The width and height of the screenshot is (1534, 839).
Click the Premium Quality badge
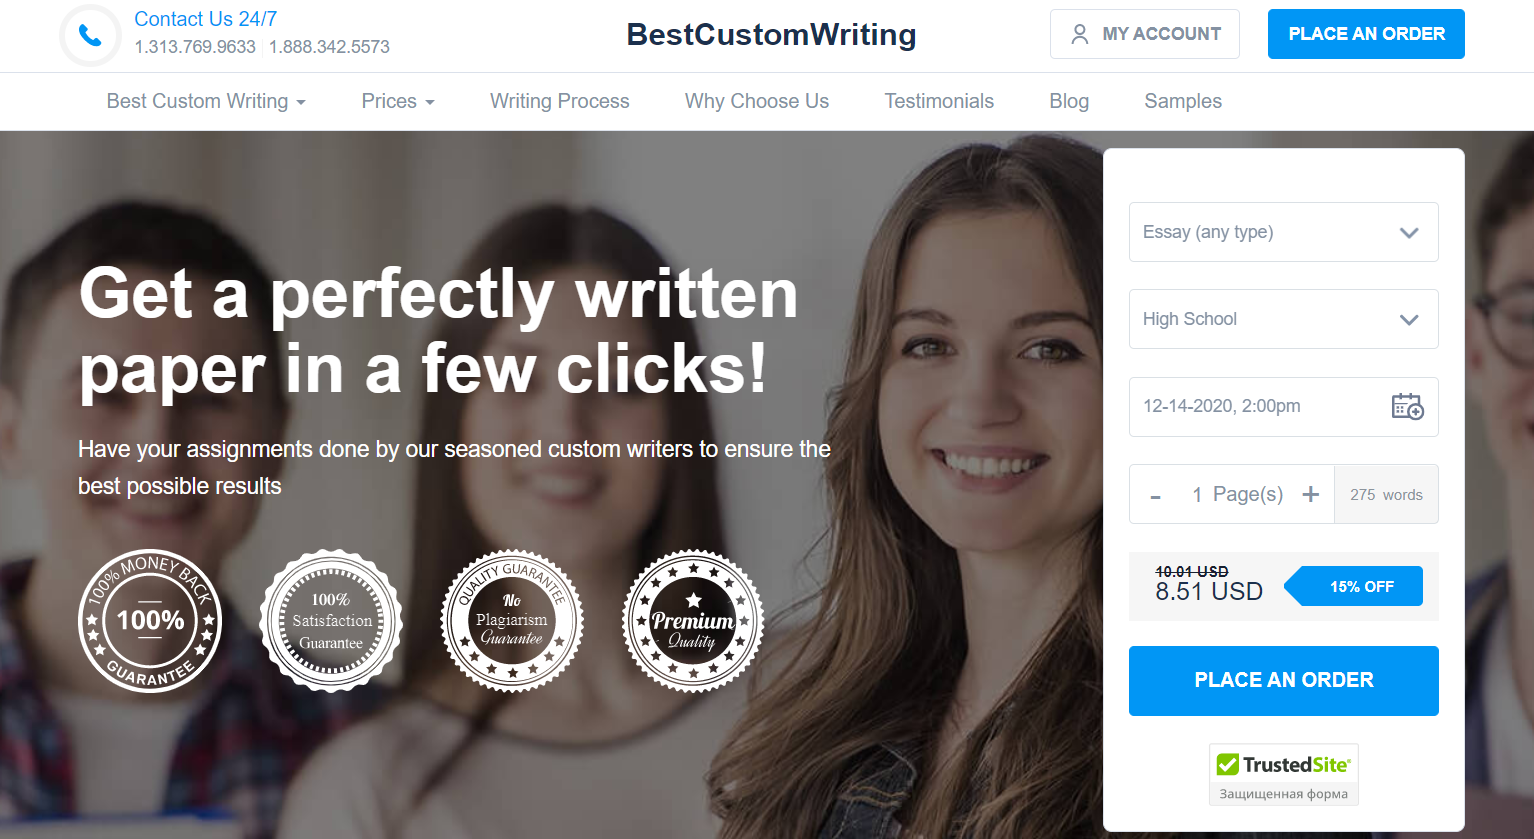pos(693,621)
